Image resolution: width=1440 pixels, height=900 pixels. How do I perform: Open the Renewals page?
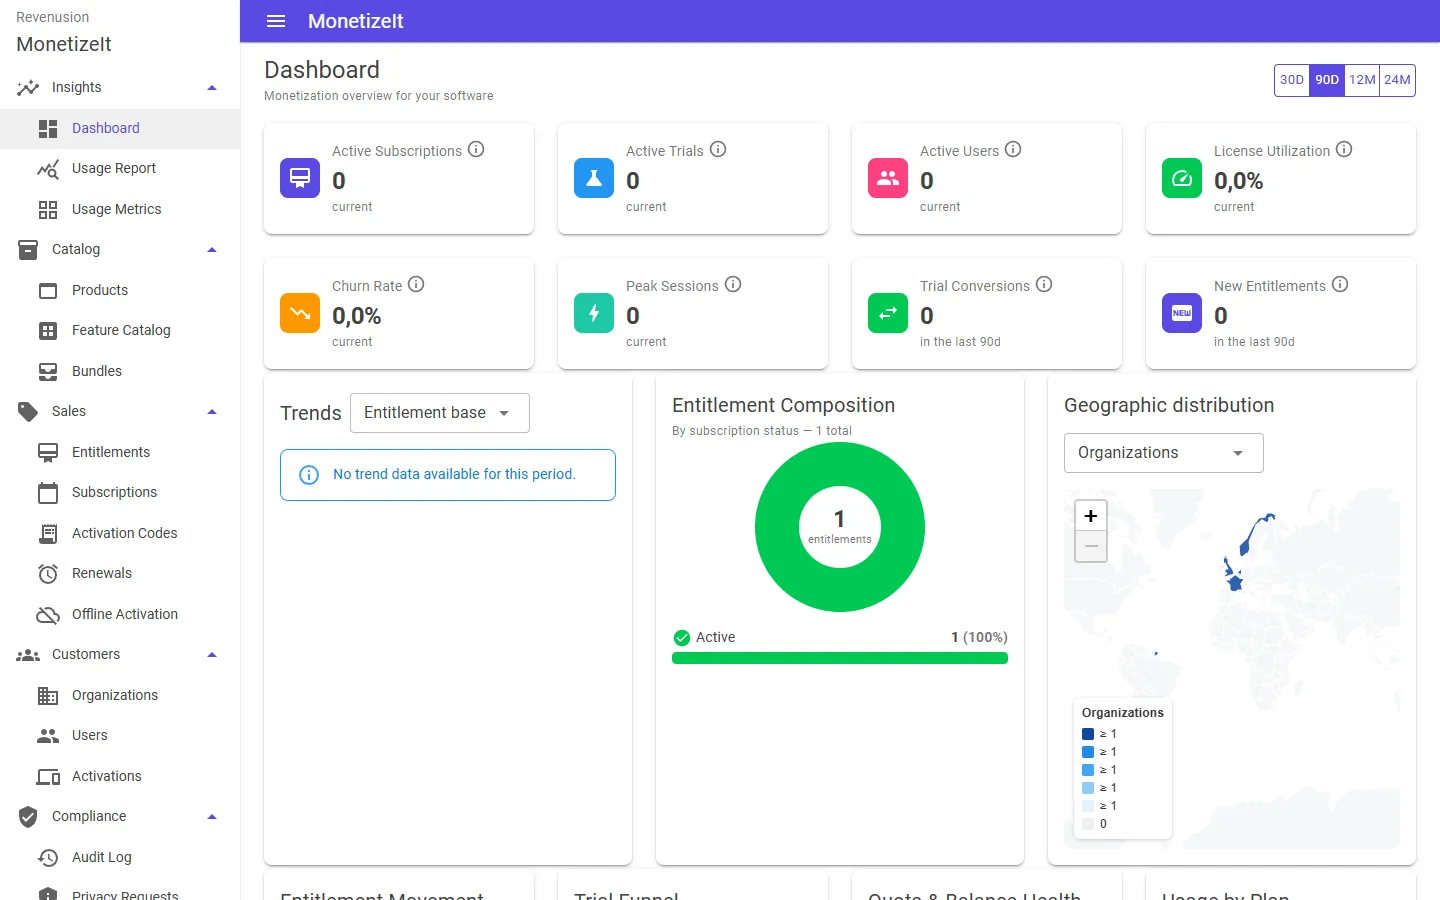(x=120, y=574)
